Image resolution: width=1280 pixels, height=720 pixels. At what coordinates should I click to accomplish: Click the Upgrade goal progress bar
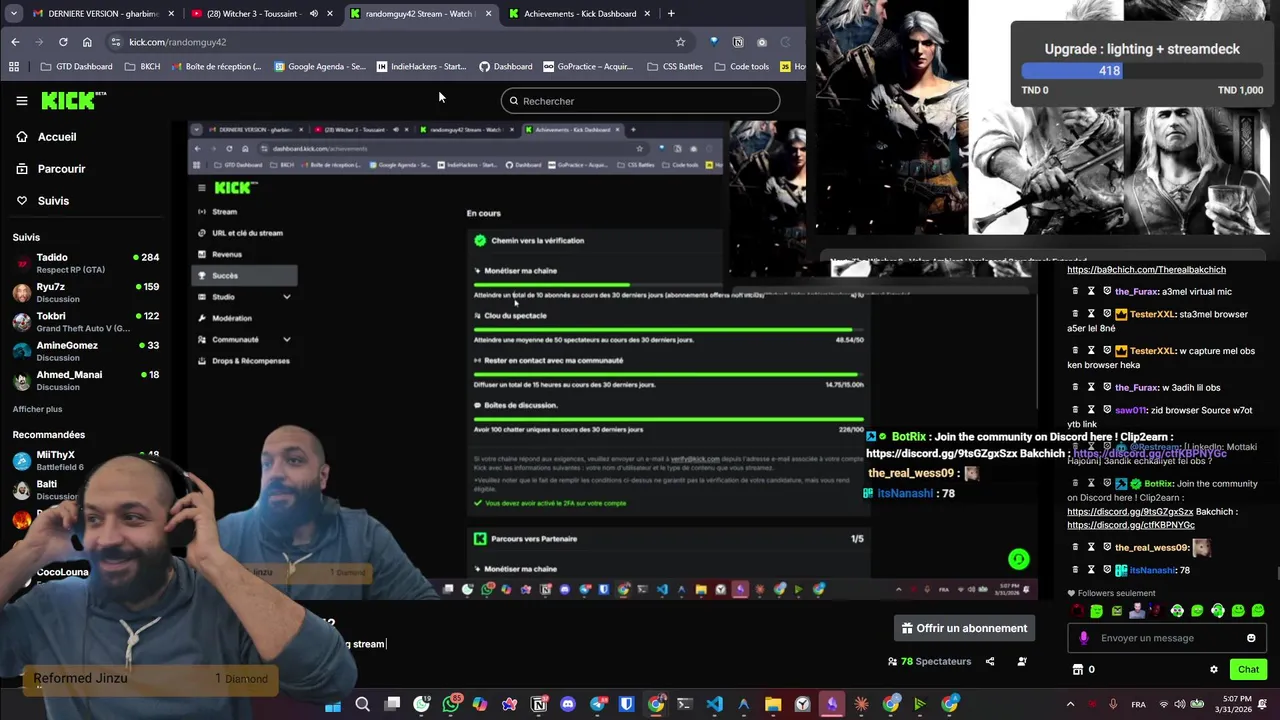[1142, 71]
